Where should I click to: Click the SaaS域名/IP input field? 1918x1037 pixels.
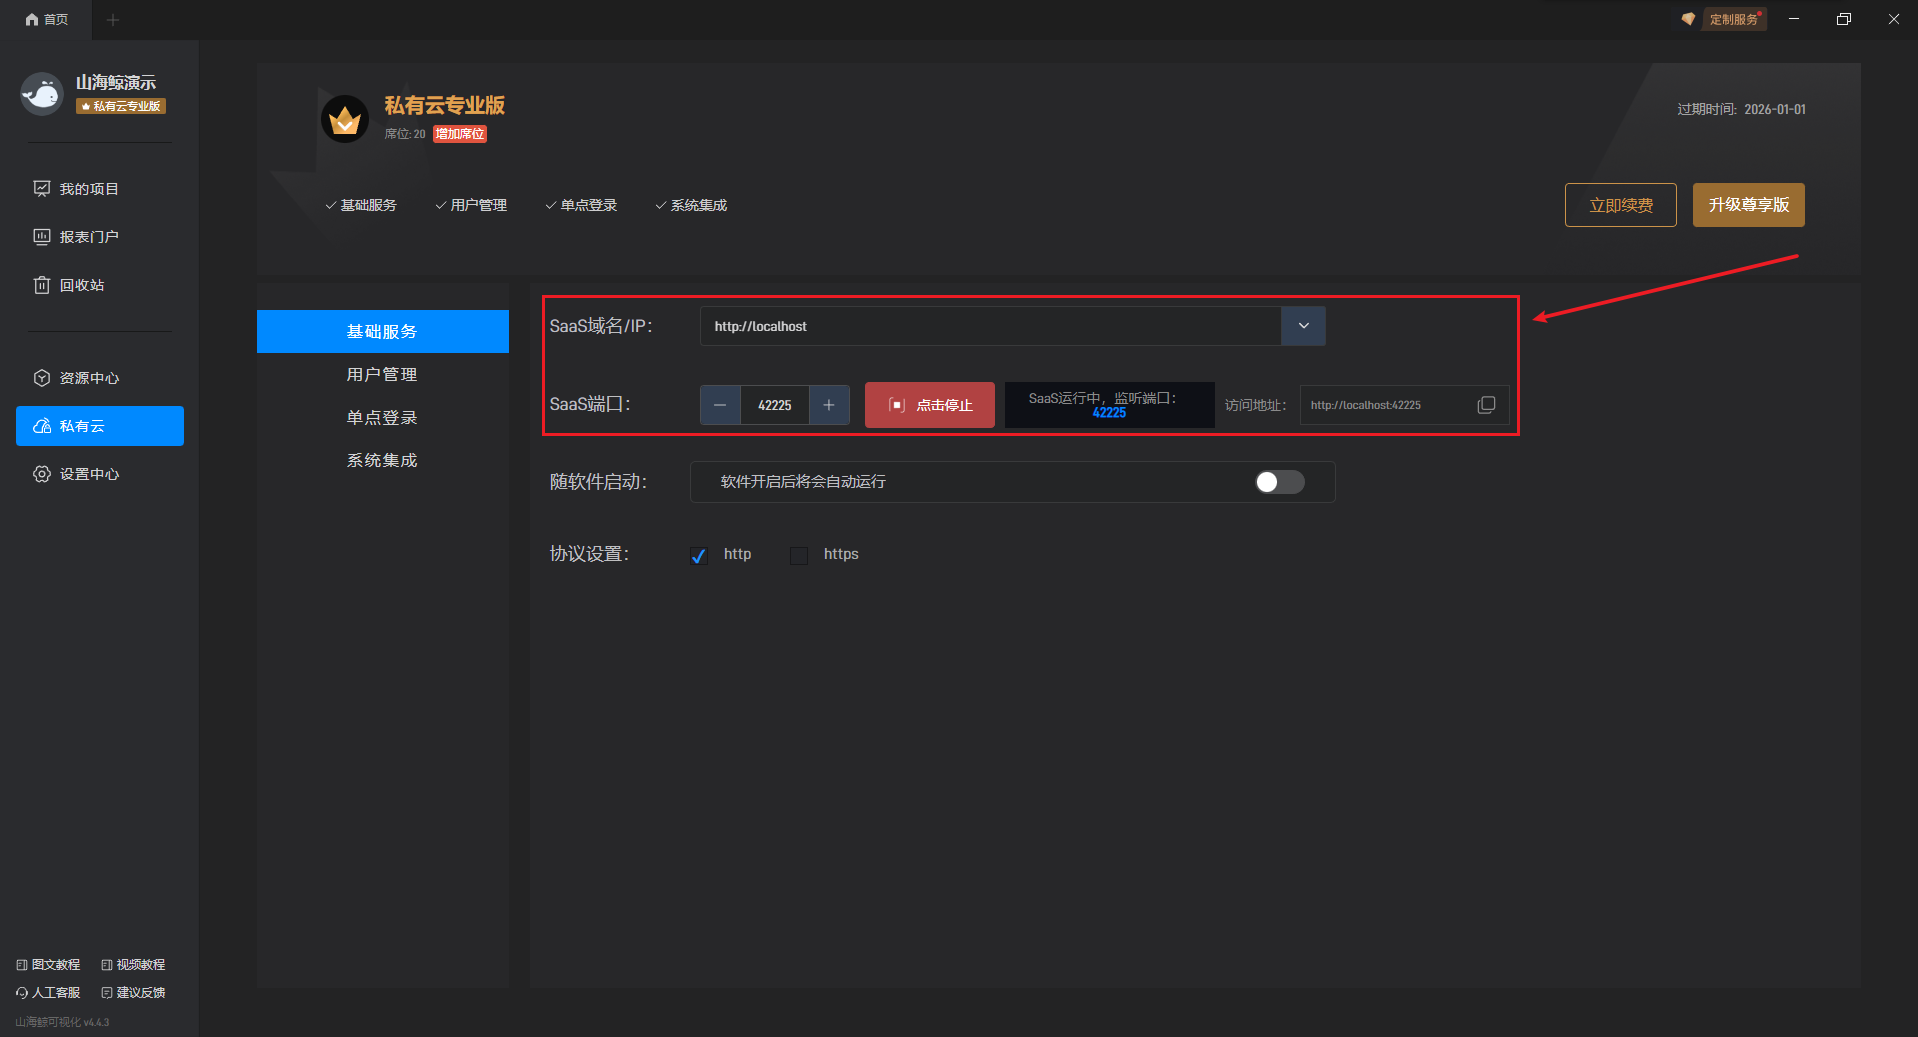(x=990, y=326)
